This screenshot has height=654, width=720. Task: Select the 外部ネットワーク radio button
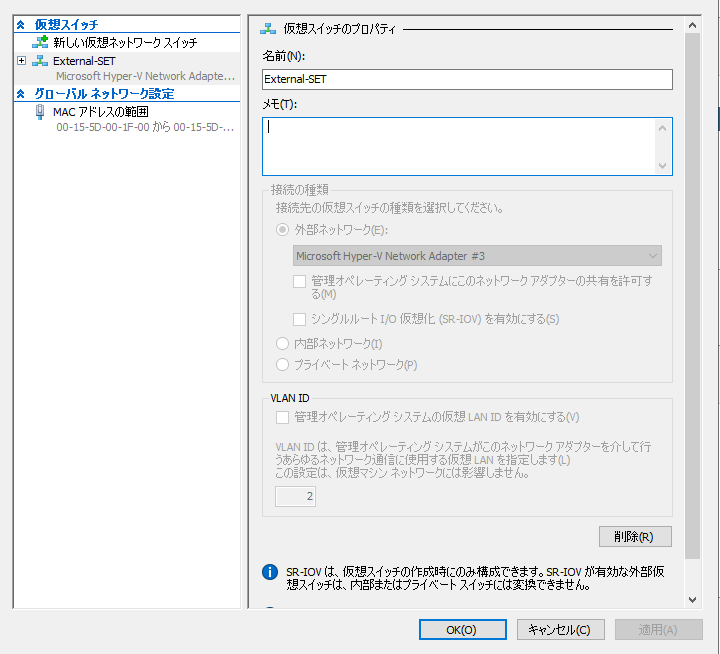coord(283,230)
